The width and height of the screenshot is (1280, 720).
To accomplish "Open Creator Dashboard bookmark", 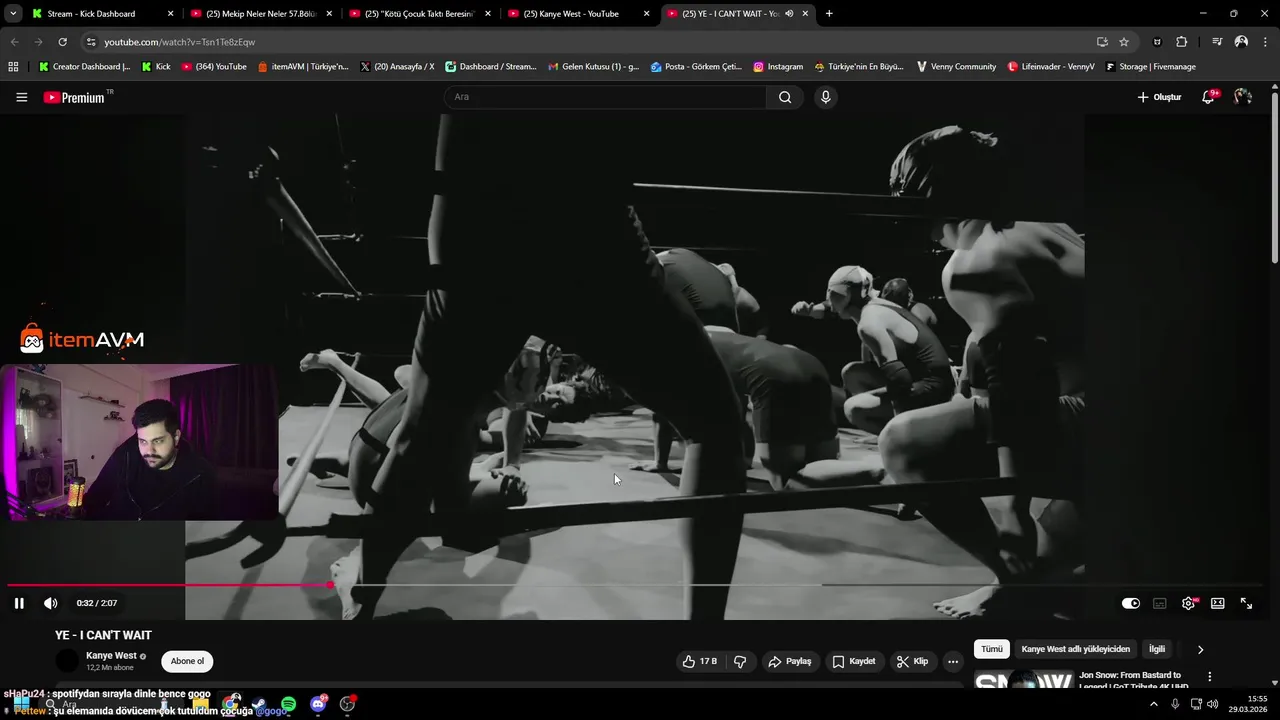I will click(x=84, y=67).
